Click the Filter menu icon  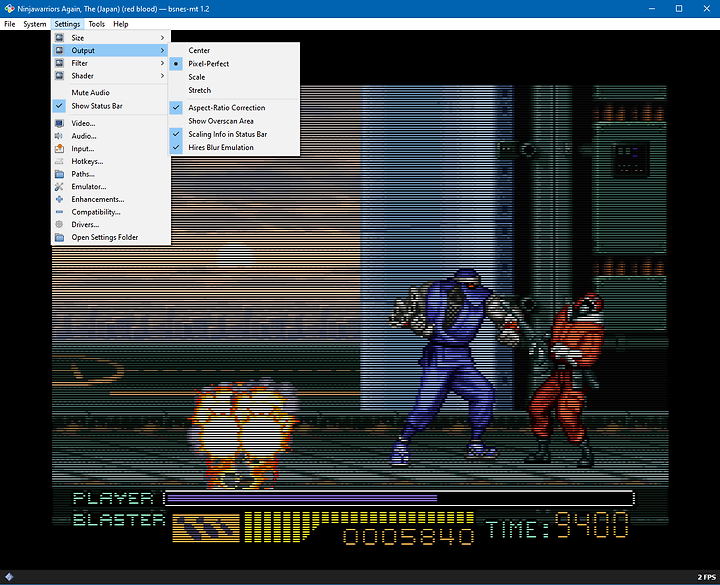pos(59,63)
